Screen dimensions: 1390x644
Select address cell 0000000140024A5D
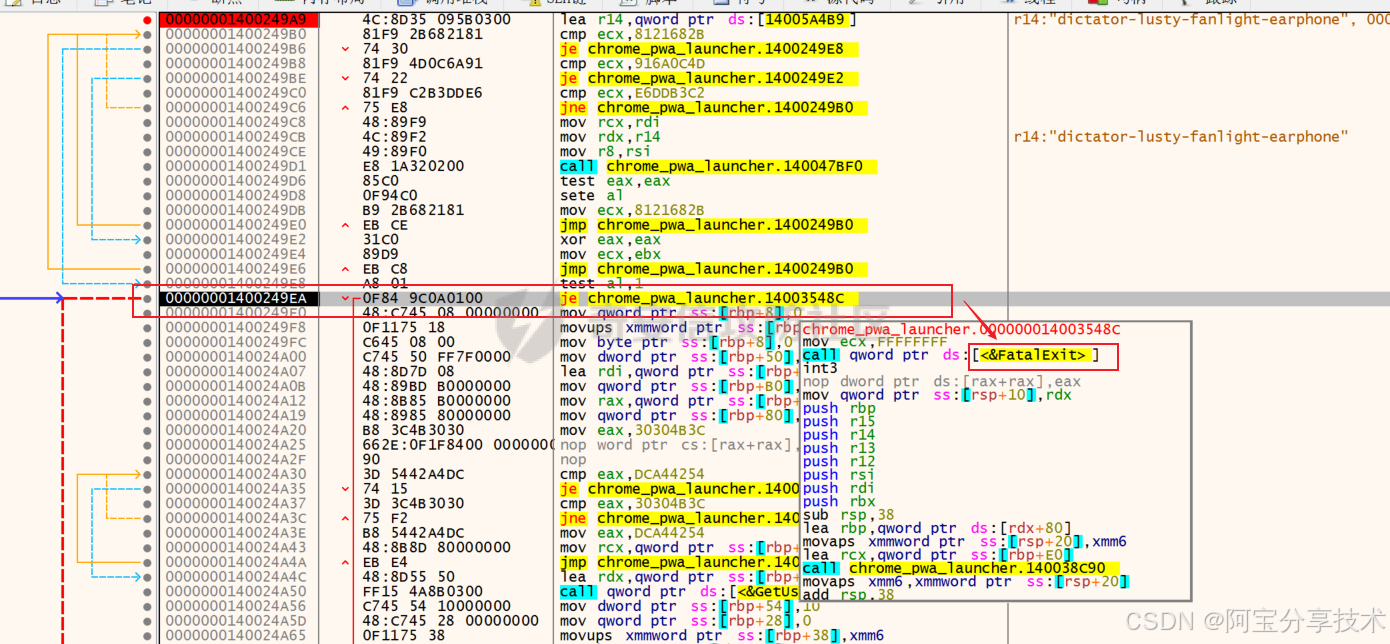point(238,620)
